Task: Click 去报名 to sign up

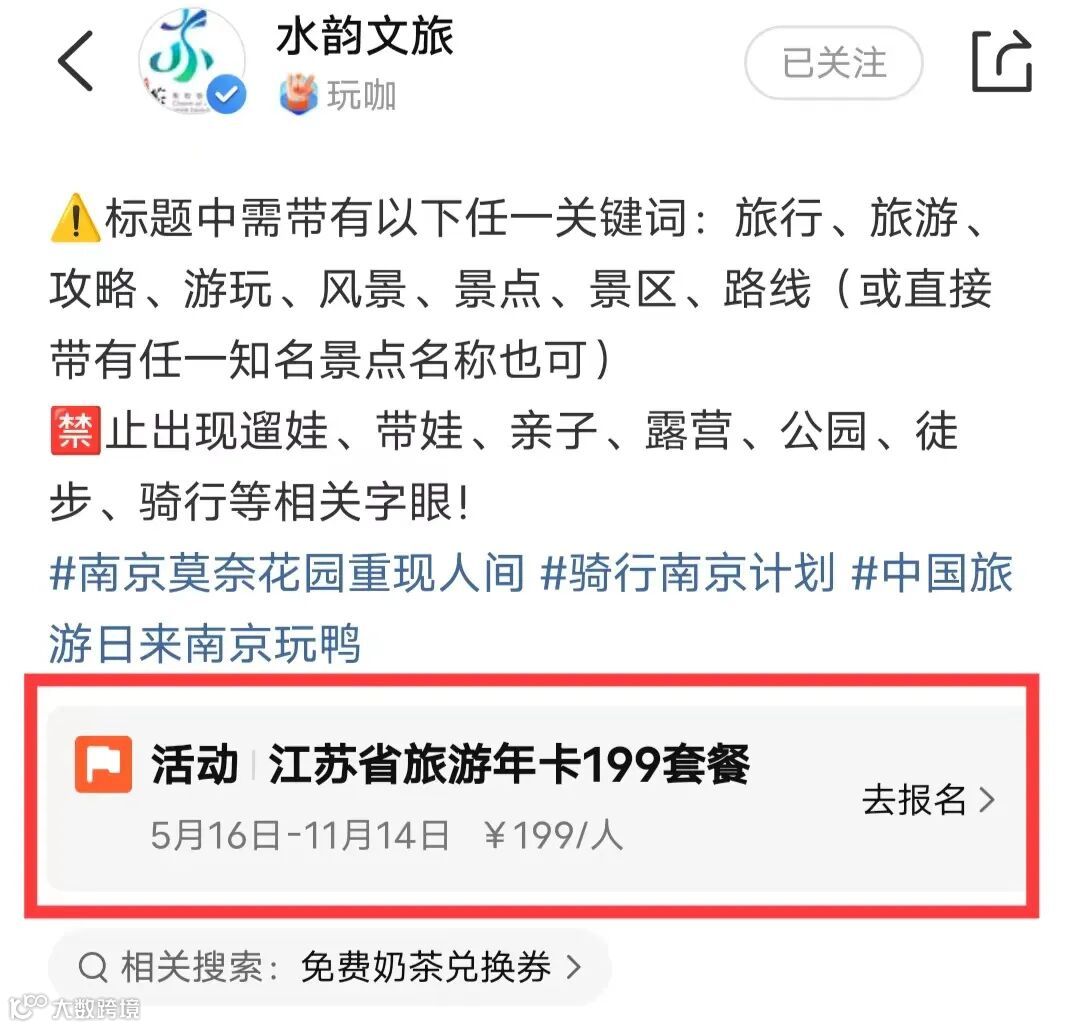Action: (913, 800)
